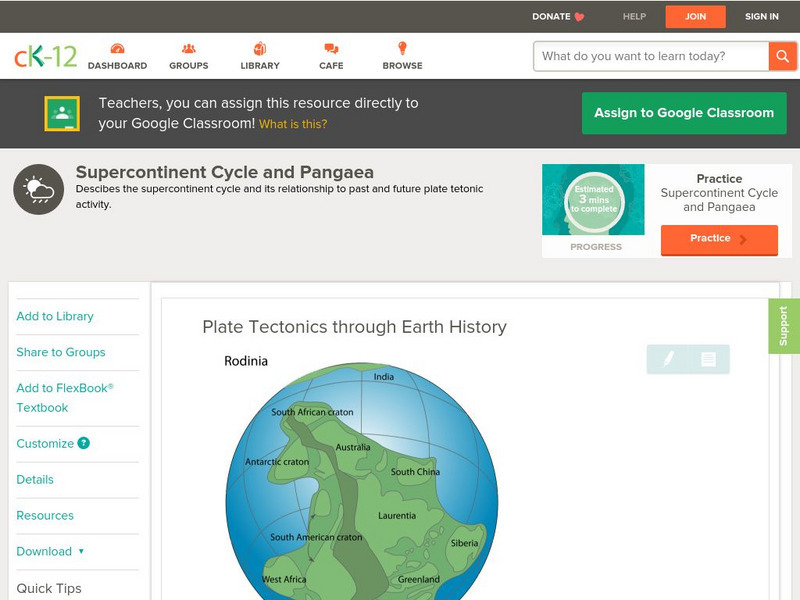
Task: Click the arrow on Practice button
Action: (743, 239)
